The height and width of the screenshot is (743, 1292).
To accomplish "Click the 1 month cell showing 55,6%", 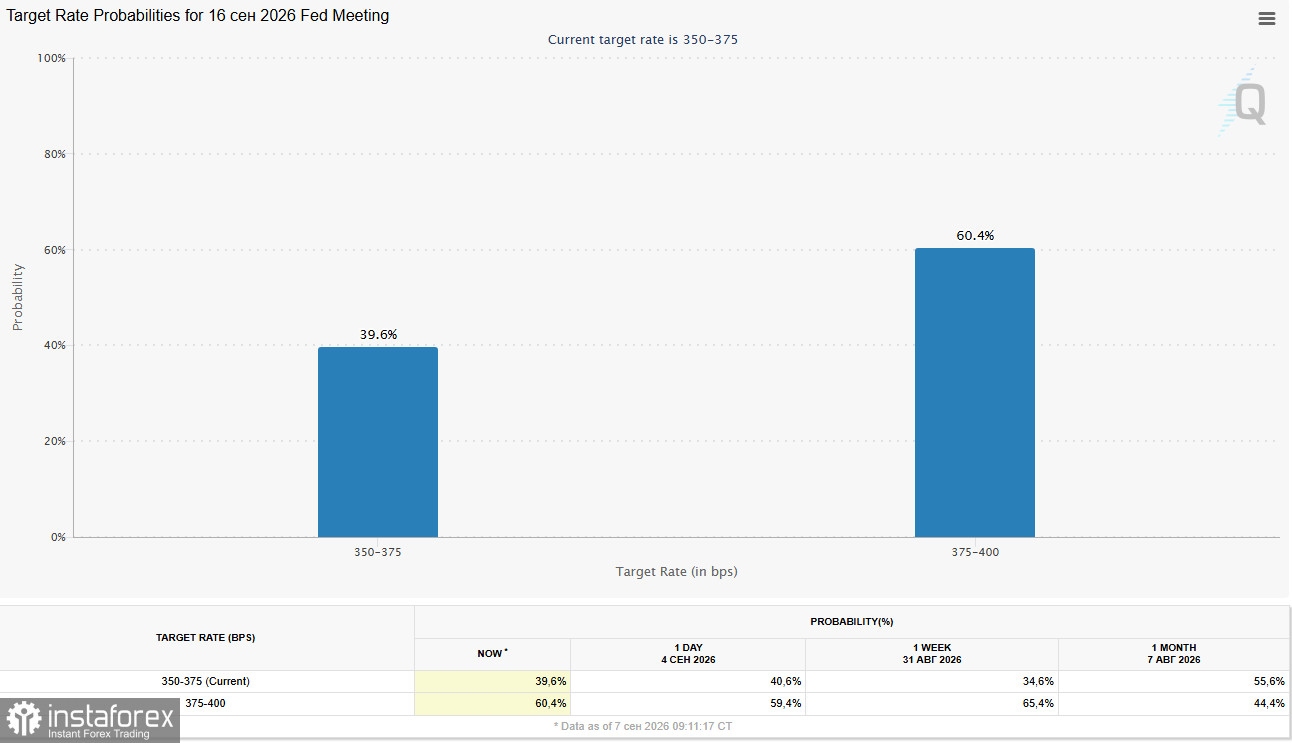I will pyautogui.click(x=1175, y=681).
